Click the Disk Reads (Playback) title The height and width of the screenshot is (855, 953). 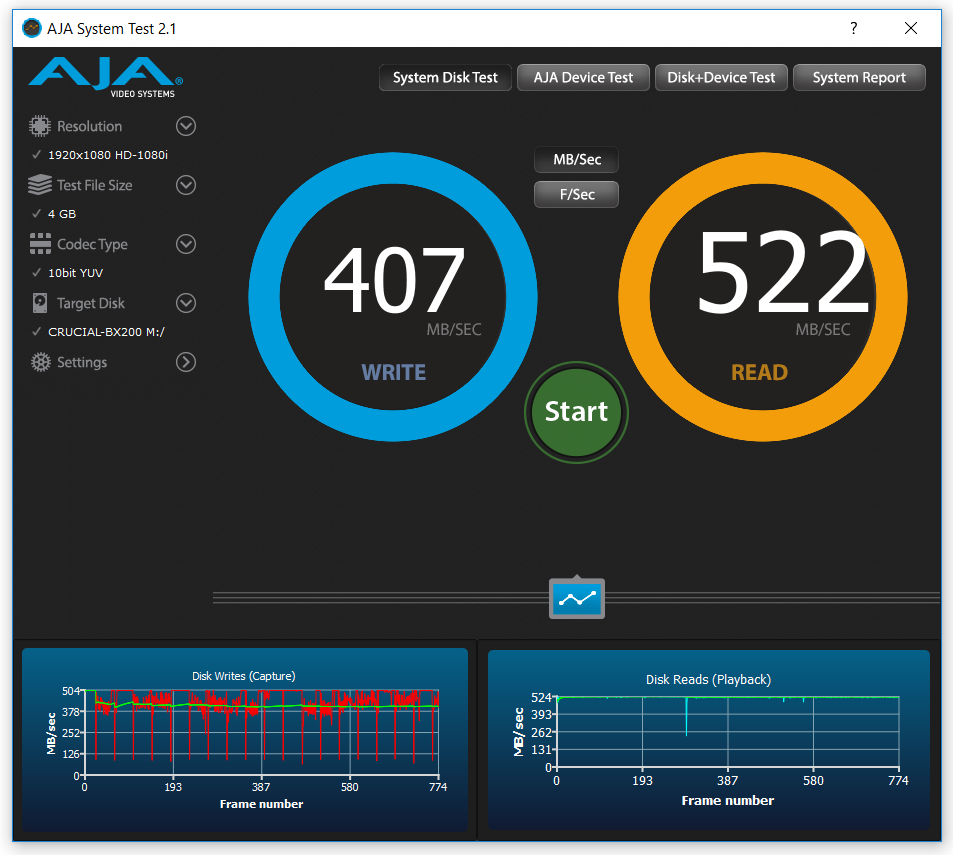tap(708, 679)
